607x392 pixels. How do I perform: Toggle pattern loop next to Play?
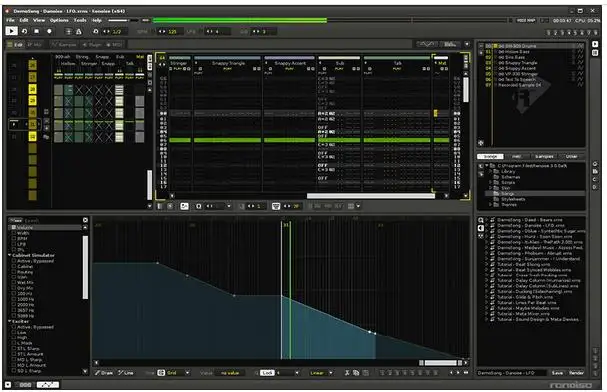point(24,31)
